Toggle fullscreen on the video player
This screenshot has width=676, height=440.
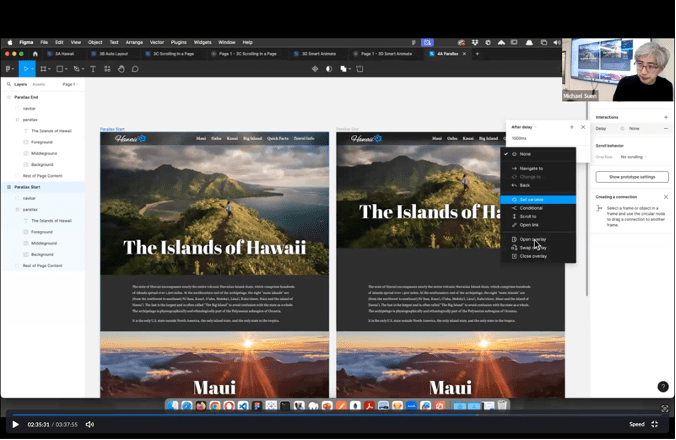click(x=655, y=424)
